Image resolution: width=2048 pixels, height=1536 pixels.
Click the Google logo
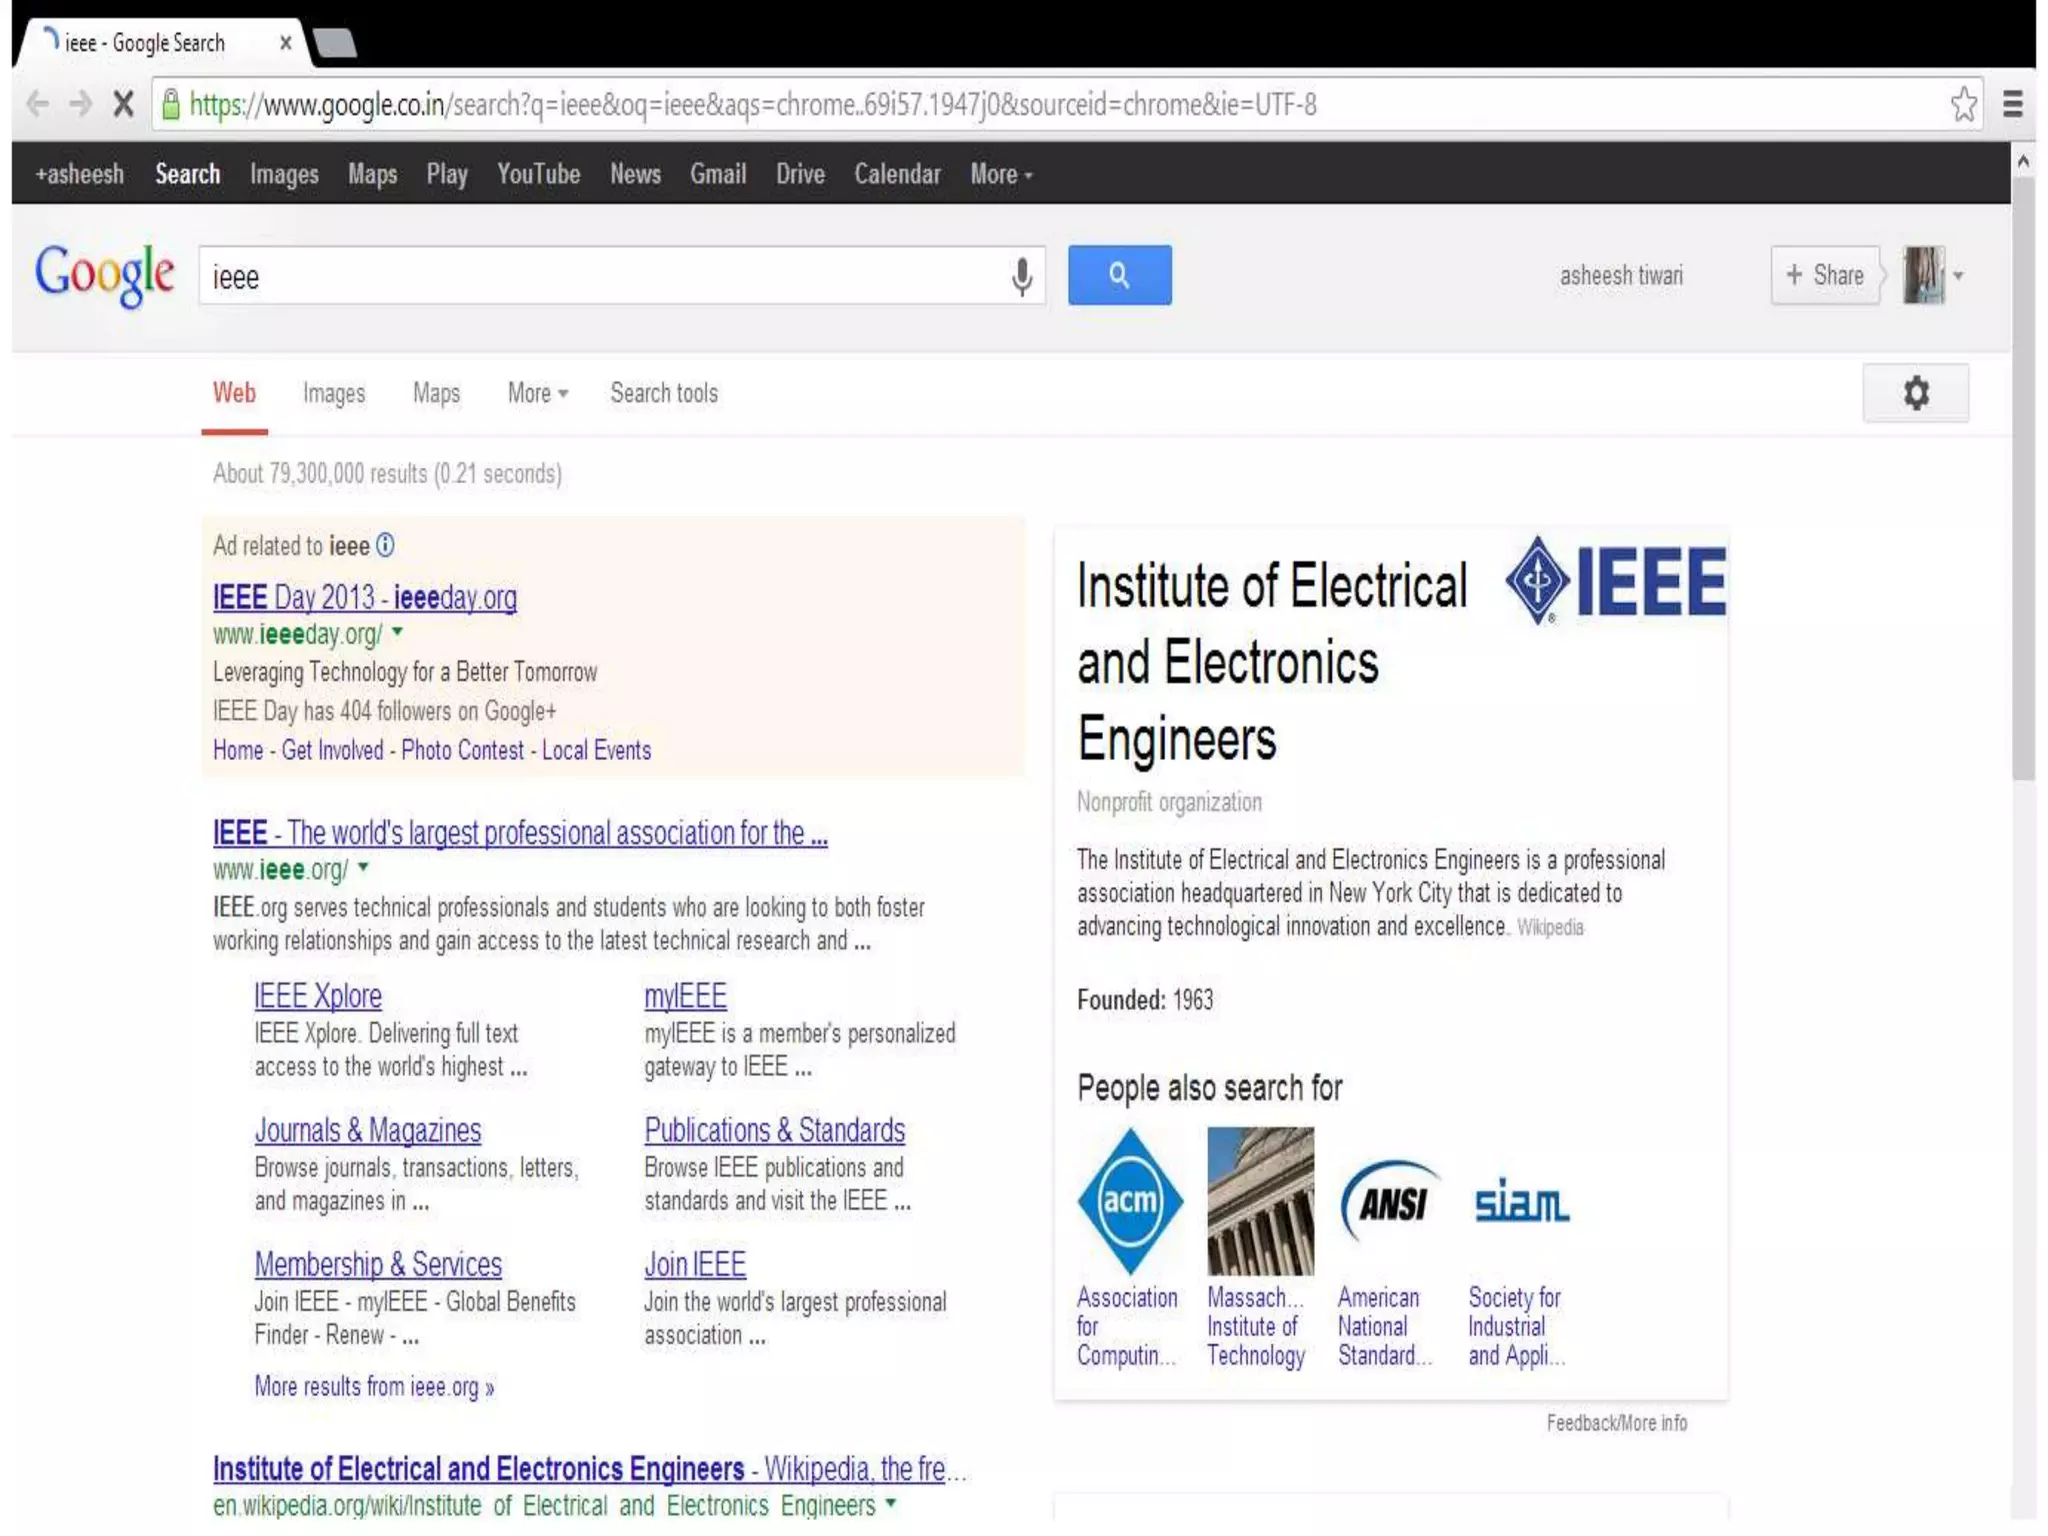[105, 275]
